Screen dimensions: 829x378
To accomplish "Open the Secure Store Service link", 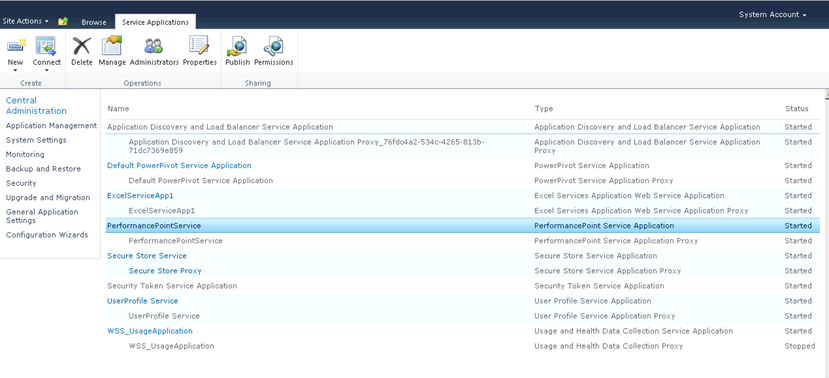I will tap(147, 256).
